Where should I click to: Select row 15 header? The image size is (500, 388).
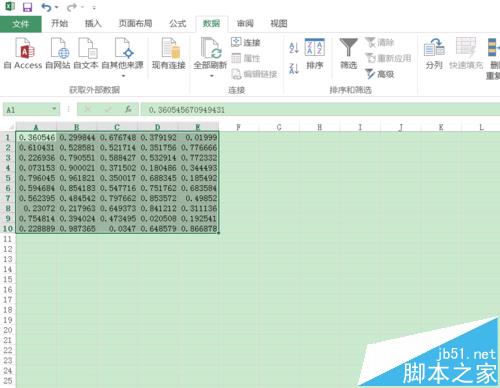click(8, 279)
